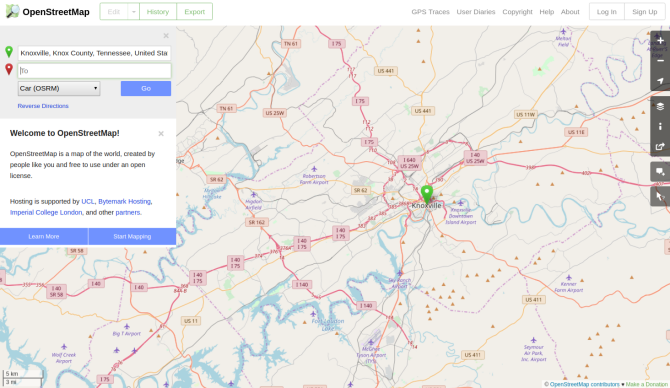Click the US 11E road label
The image size is (670, 388).
[x=576, y=132]
